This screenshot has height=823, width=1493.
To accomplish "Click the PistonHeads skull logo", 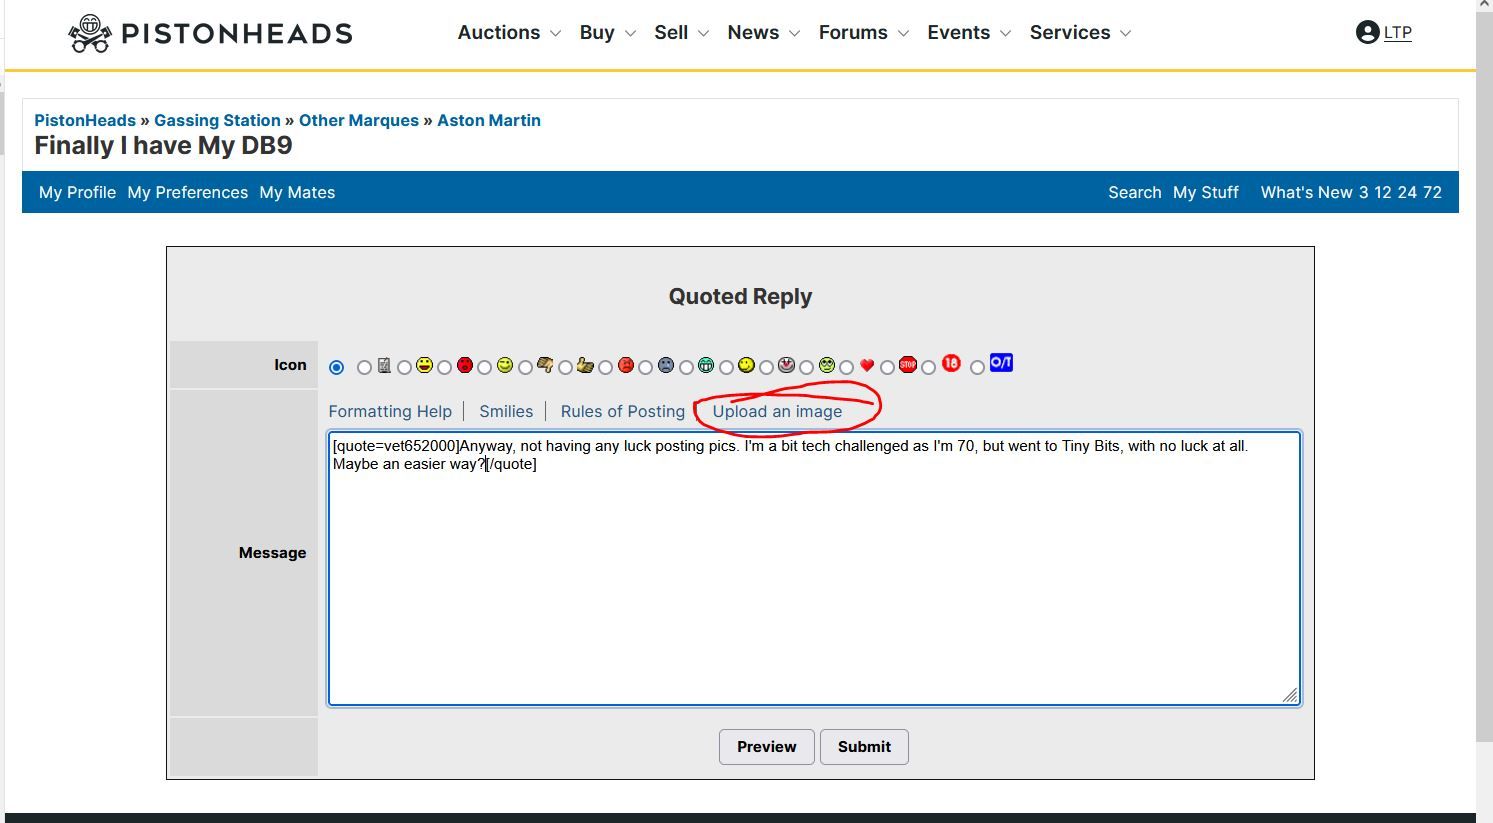I will [x=90, y=33].
